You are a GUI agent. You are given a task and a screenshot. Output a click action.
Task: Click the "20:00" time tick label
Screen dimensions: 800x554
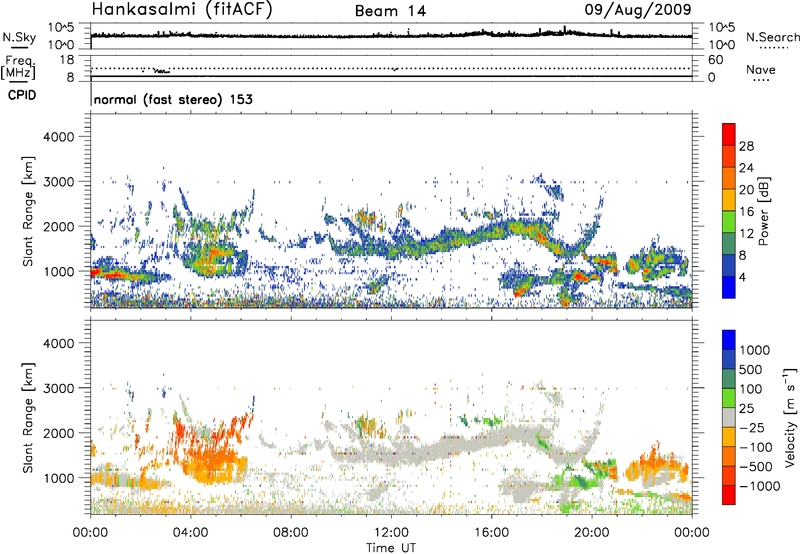point(591,533)
